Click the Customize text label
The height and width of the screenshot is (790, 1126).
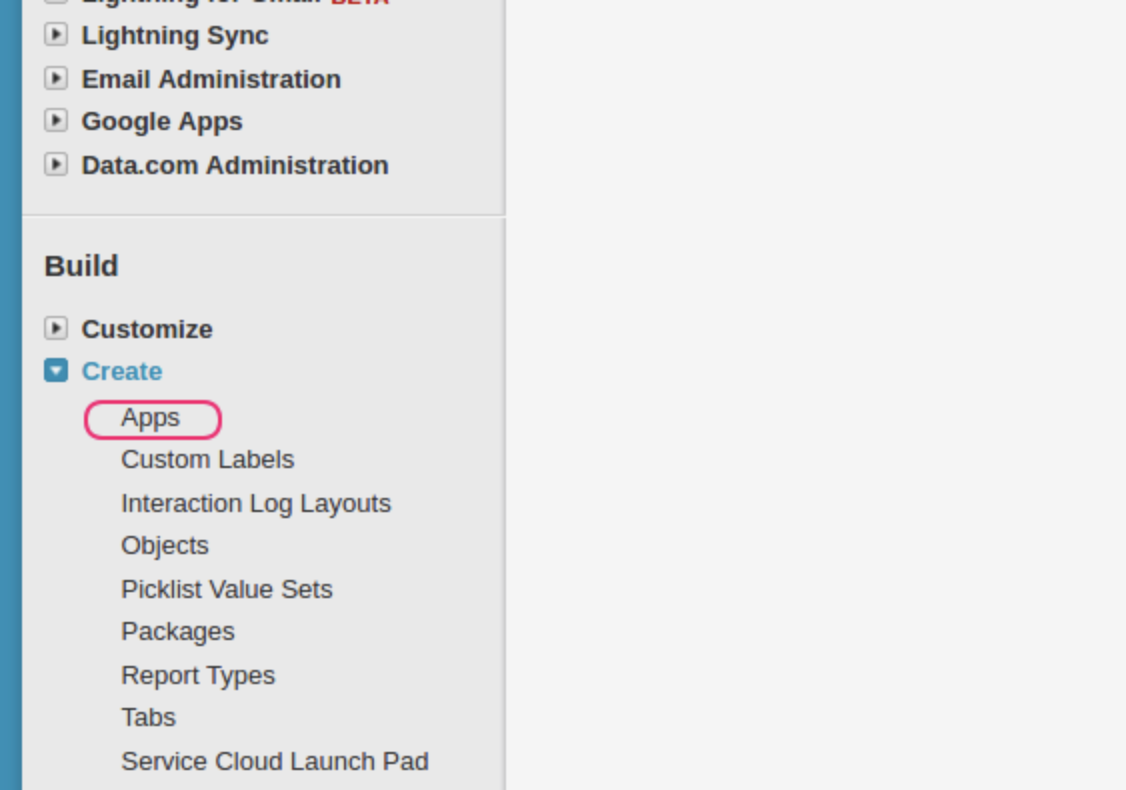(x=147, y=329)
